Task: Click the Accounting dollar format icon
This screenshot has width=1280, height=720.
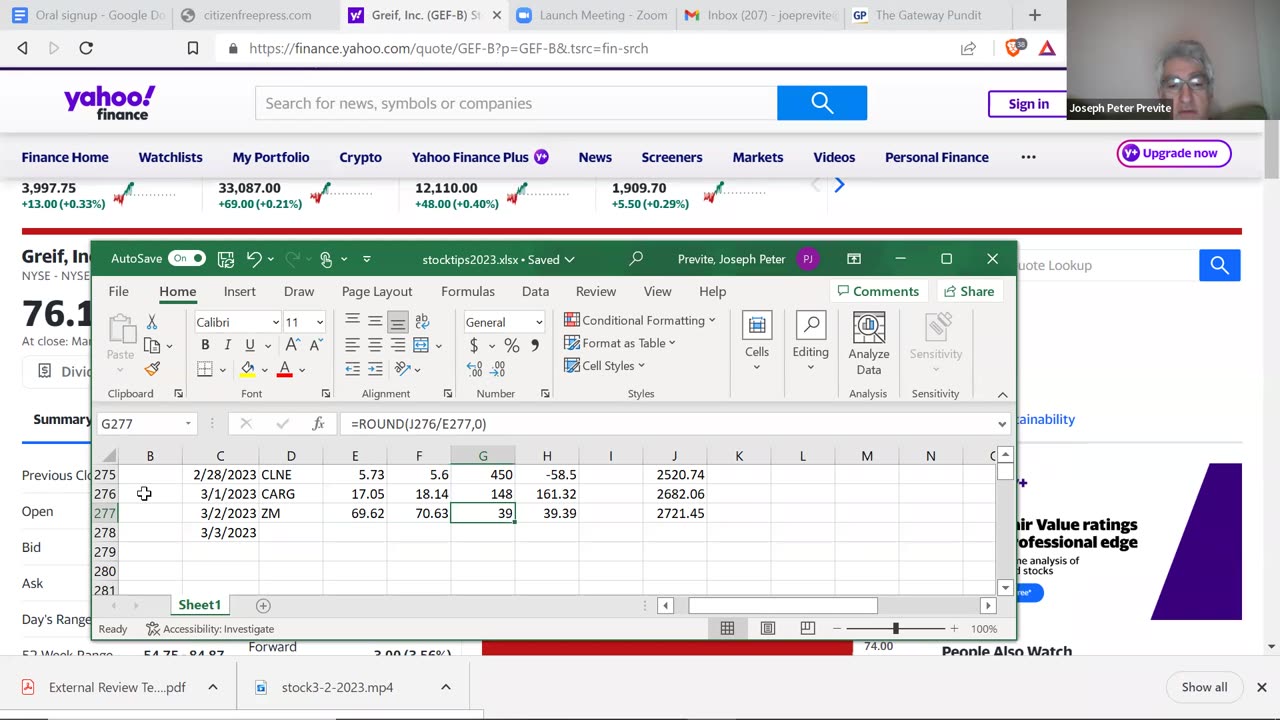Action: click(473, 345)
